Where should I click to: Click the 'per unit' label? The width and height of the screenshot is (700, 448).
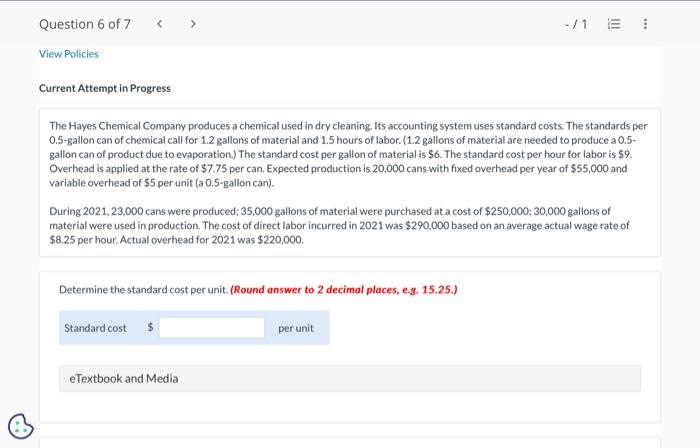[x=296, y=328]
